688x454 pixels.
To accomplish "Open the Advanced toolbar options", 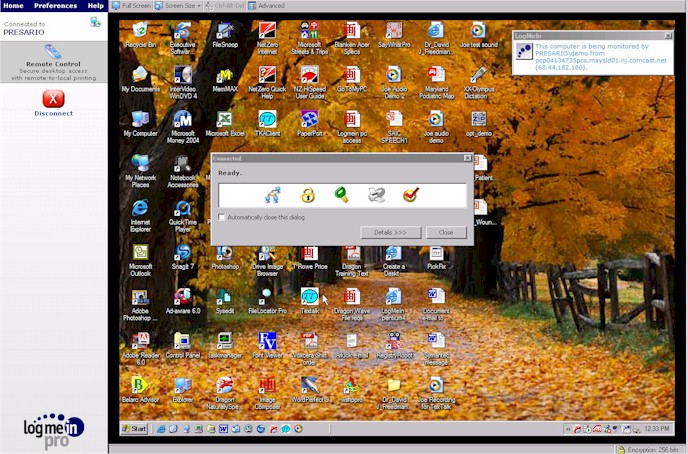I will tap(266, 6).
